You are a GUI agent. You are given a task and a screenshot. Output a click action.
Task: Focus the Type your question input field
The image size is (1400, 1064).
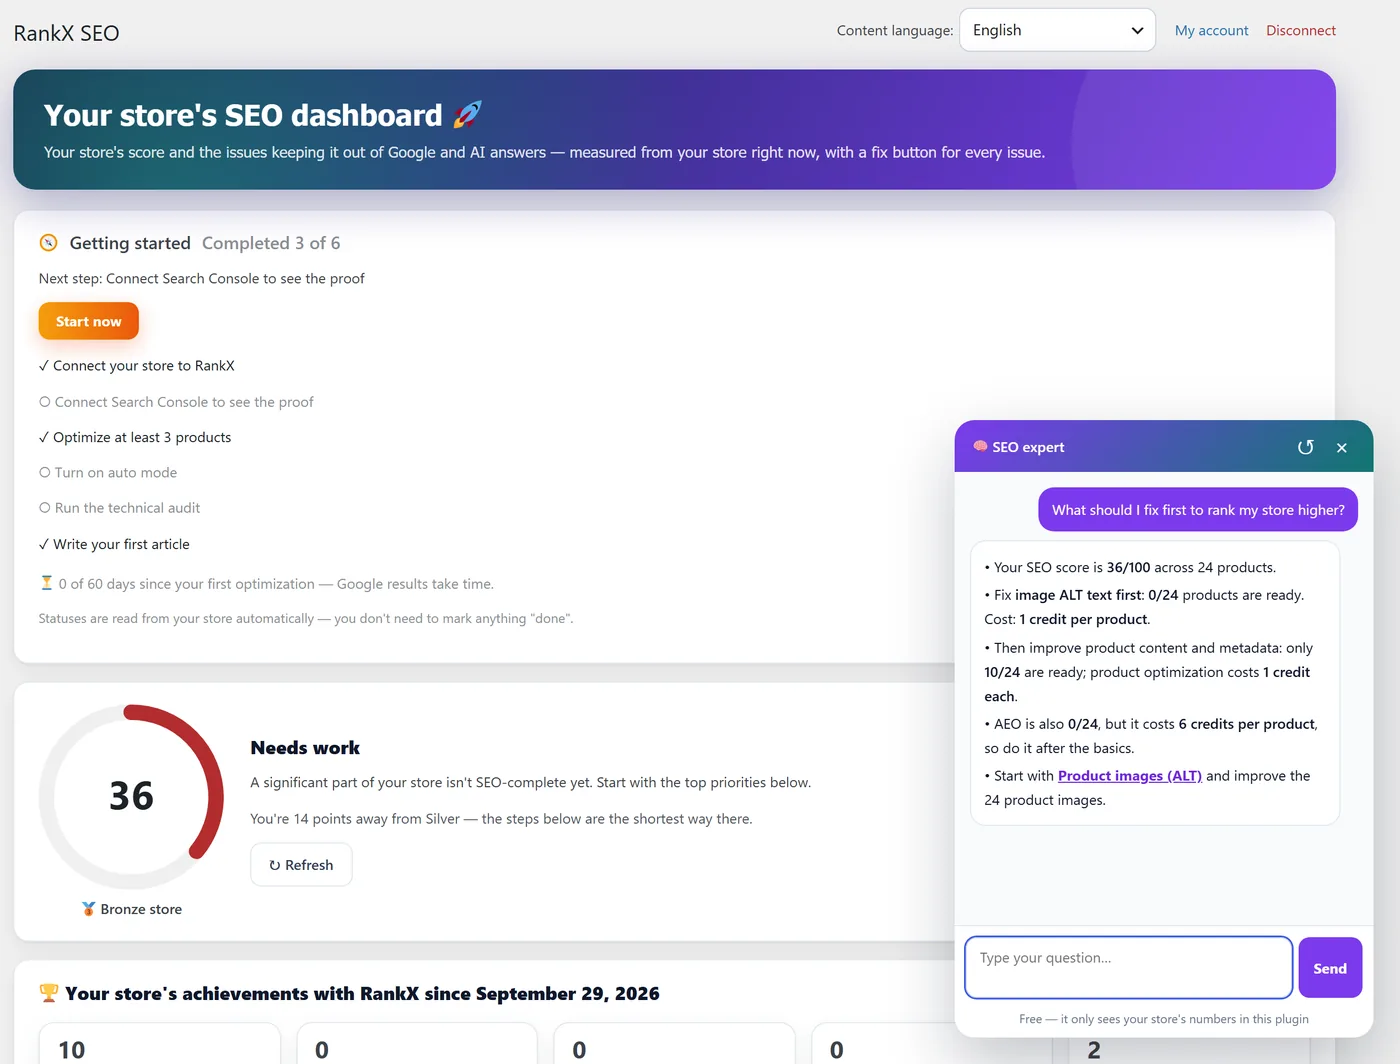tap(1128, 967)
